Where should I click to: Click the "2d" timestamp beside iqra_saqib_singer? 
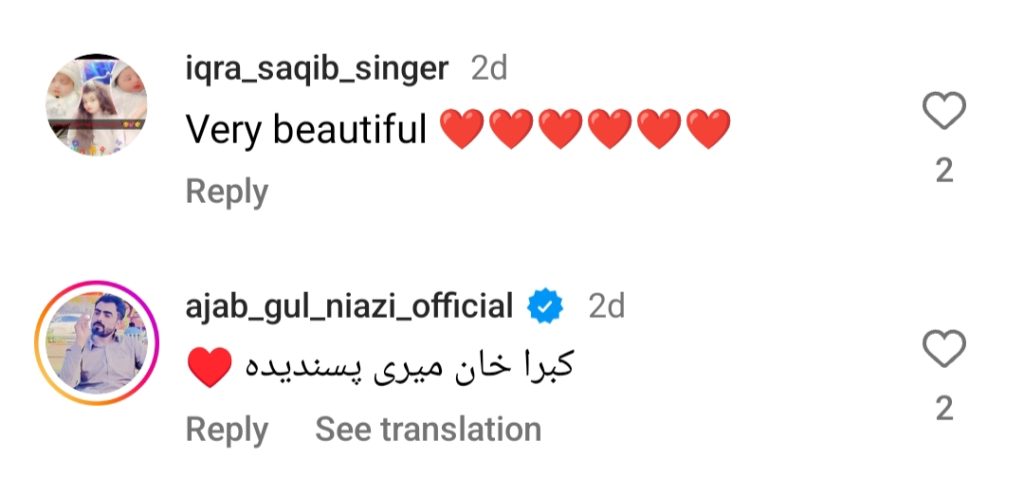click(x=489, y=69)
